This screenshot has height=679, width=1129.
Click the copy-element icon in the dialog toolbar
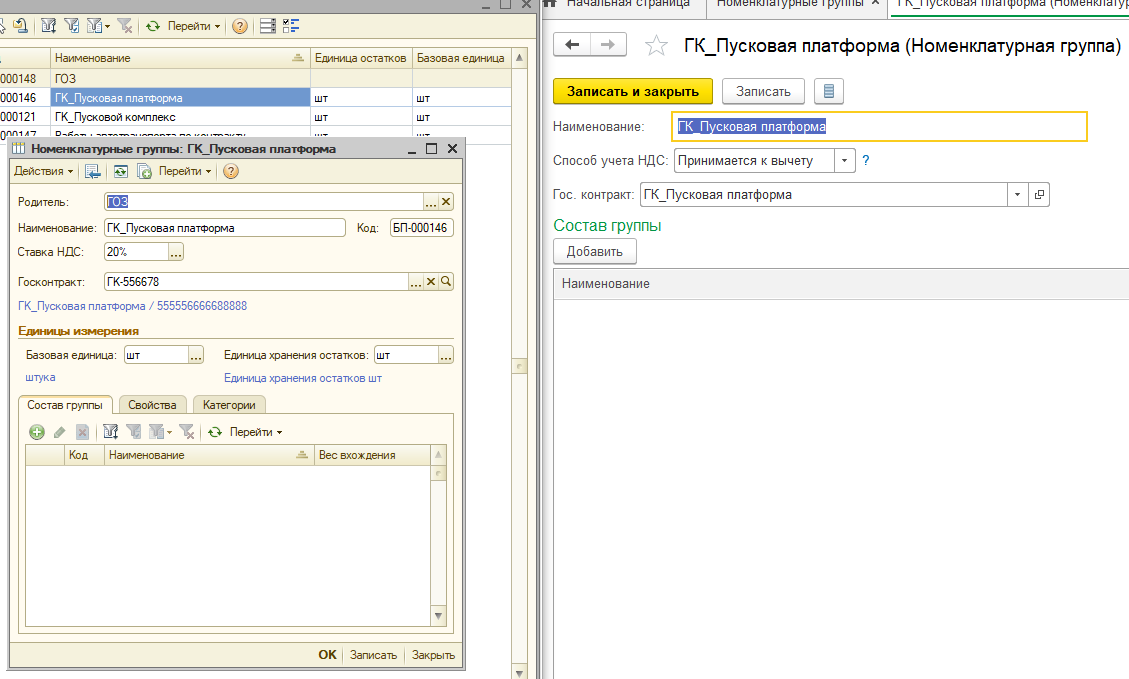tap(144, 171)
